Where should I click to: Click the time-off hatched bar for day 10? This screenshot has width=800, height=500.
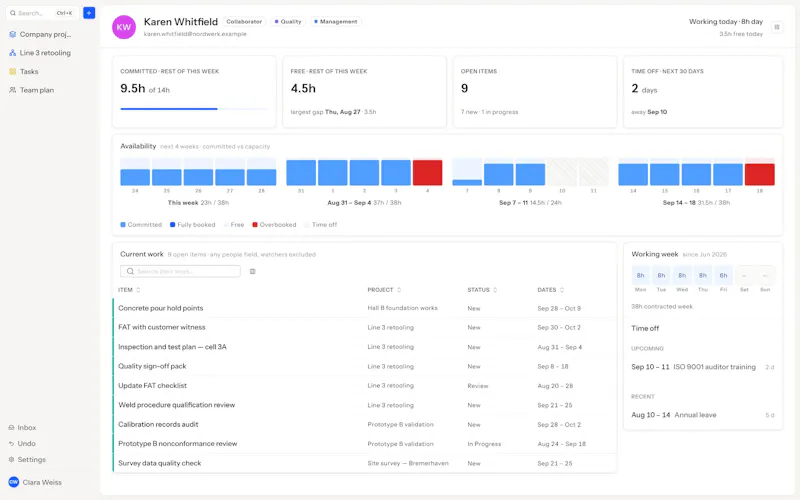(562, 172)
